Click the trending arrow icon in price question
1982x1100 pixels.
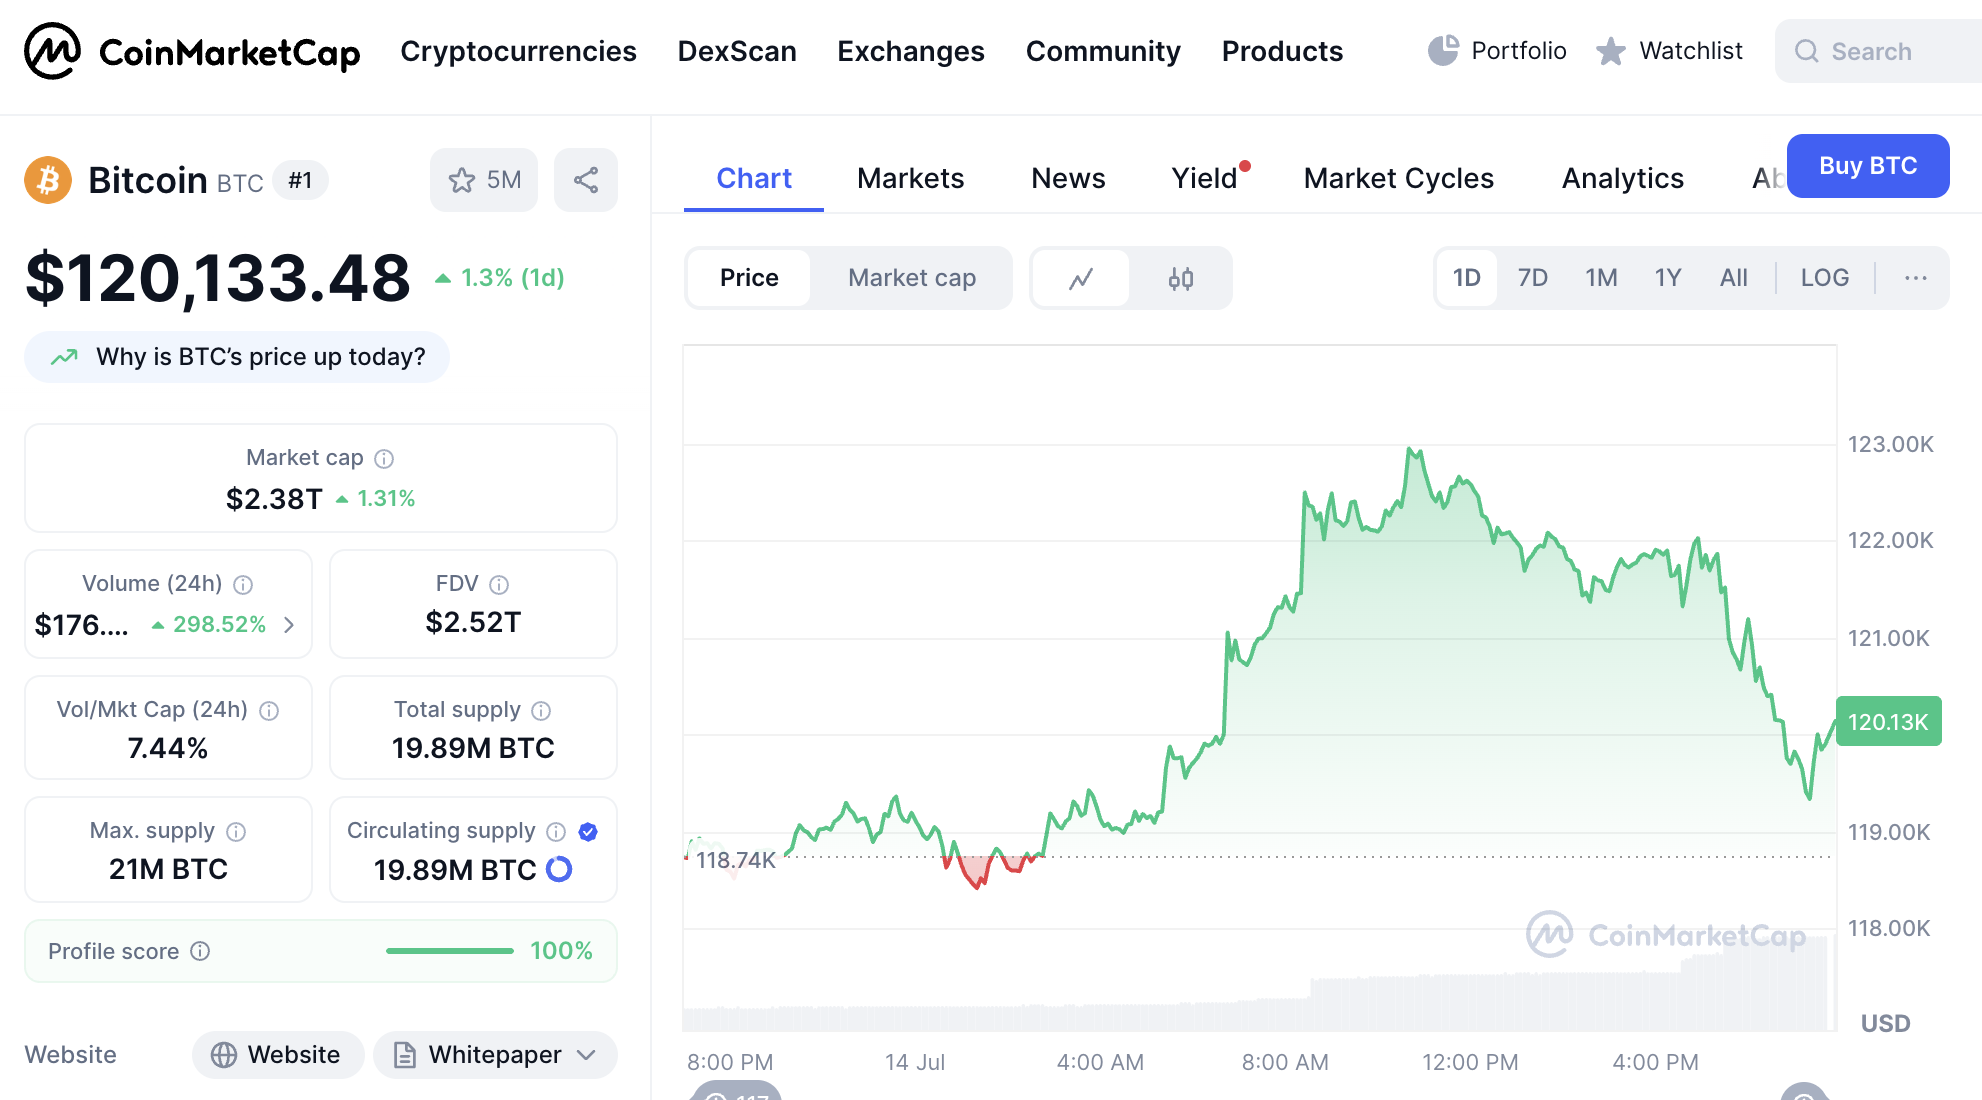tap(64, 357)
